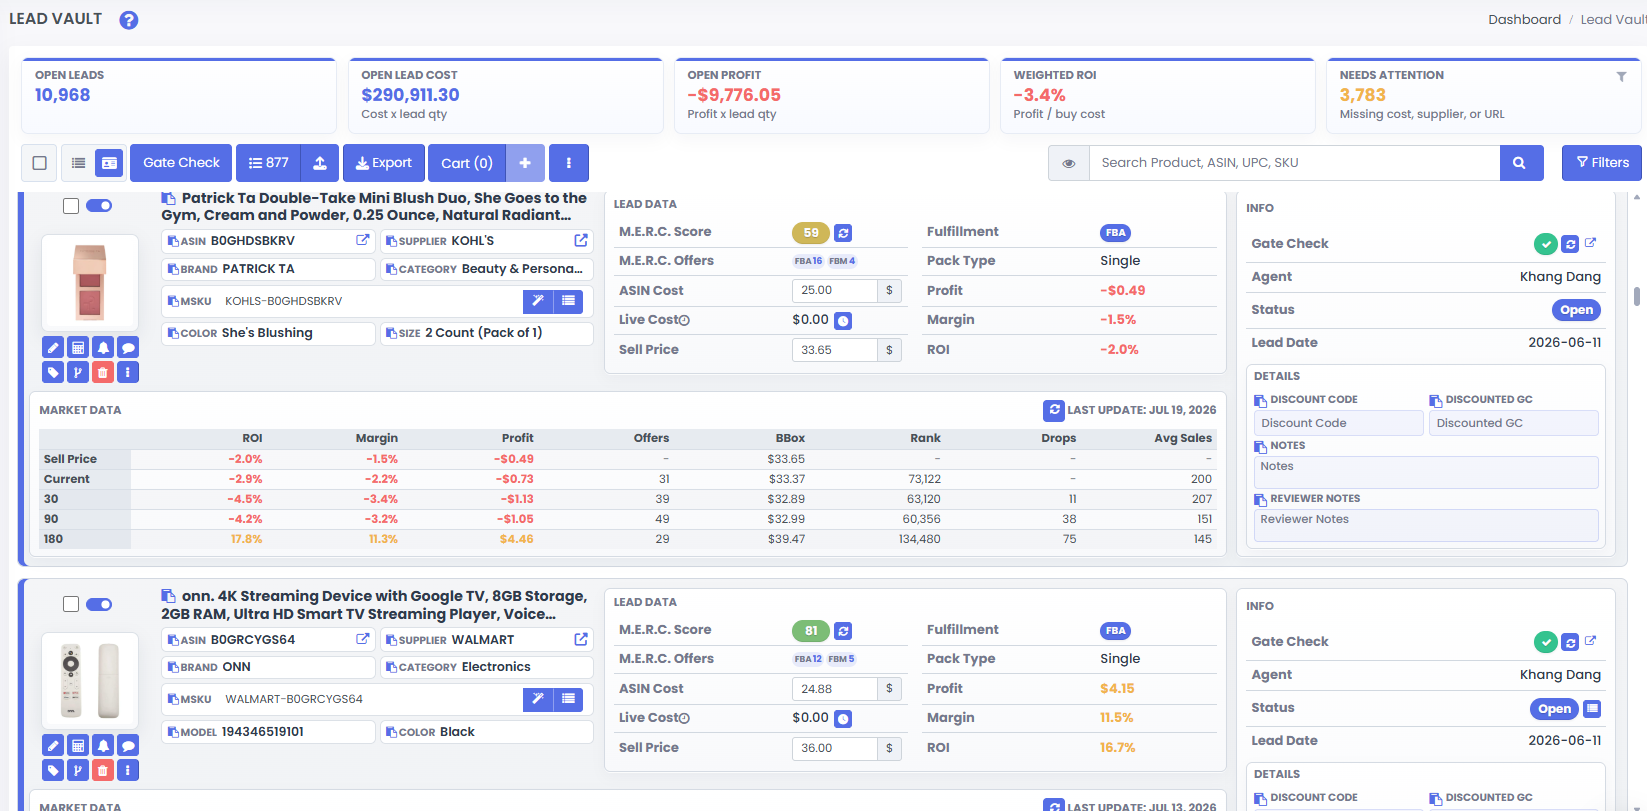Click the 877 list button

coord(269,163)
